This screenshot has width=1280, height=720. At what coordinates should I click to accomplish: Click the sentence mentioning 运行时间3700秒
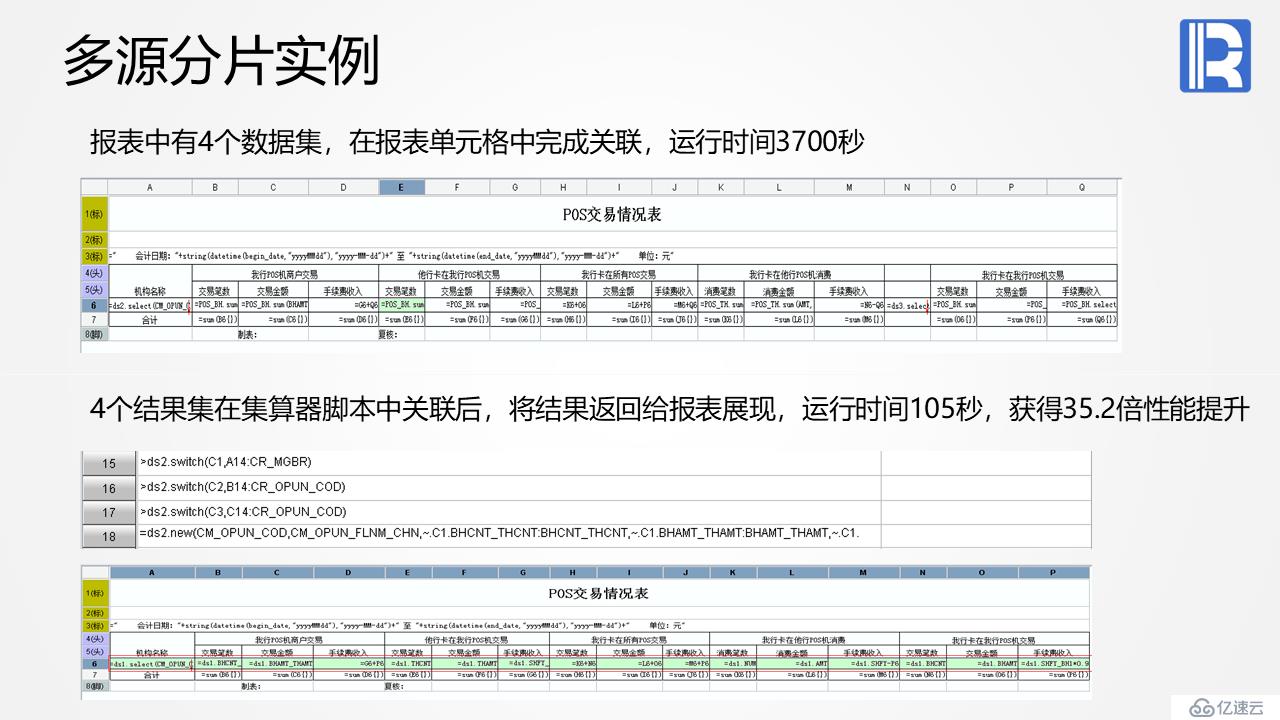click(476, 142)
